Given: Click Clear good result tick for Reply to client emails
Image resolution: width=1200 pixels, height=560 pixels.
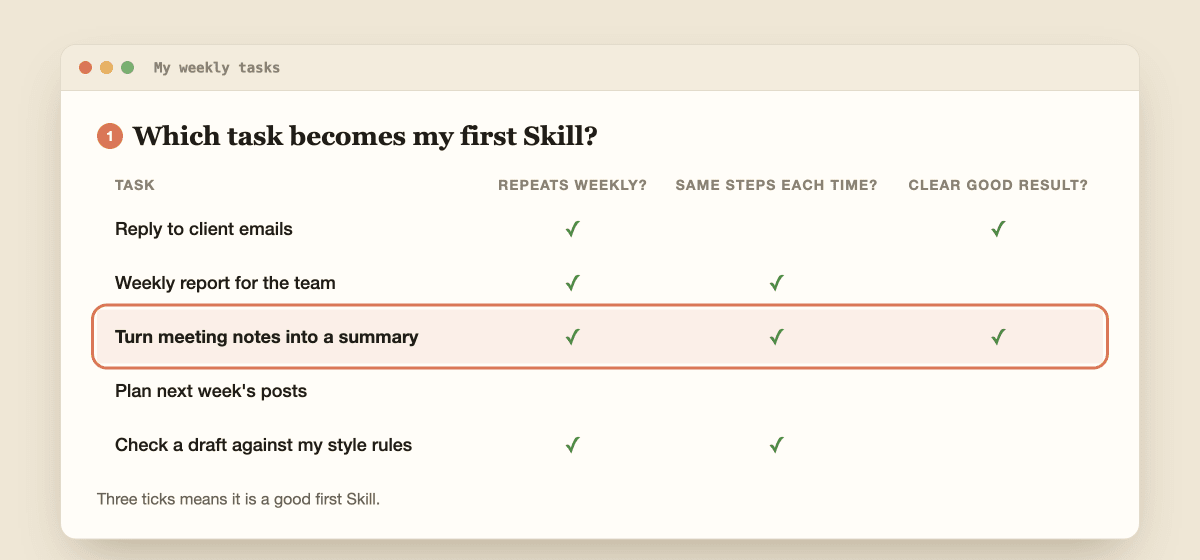Looking at the screenshot, I should tap(998, 229).
